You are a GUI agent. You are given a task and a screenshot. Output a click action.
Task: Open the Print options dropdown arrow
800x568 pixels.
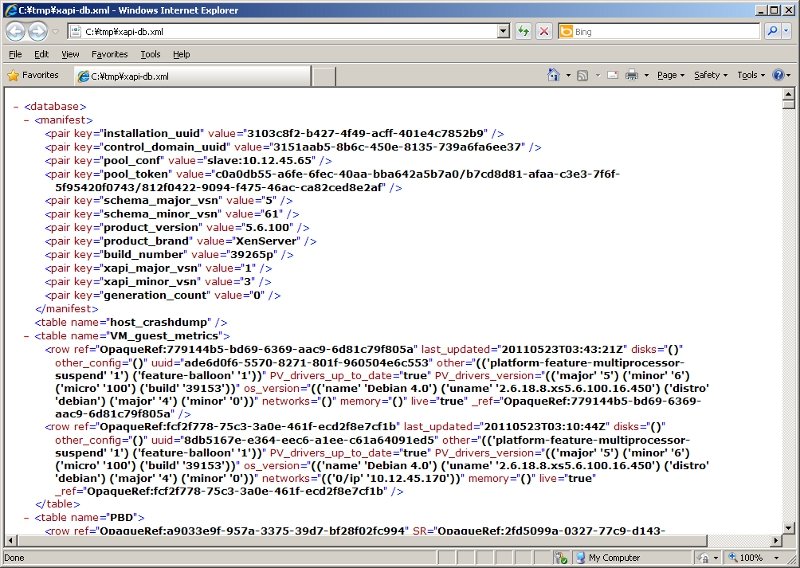coord(646,76)
